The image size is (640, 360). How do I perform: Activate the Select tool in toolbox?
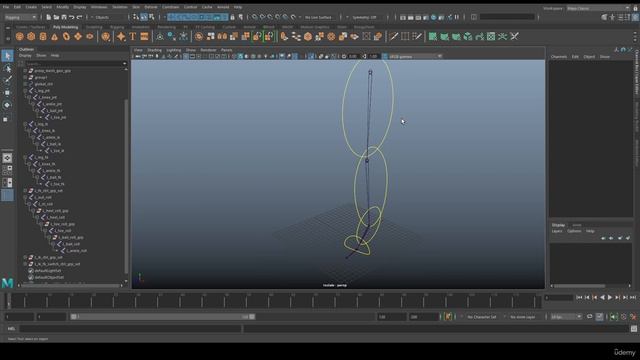[7, 56]
